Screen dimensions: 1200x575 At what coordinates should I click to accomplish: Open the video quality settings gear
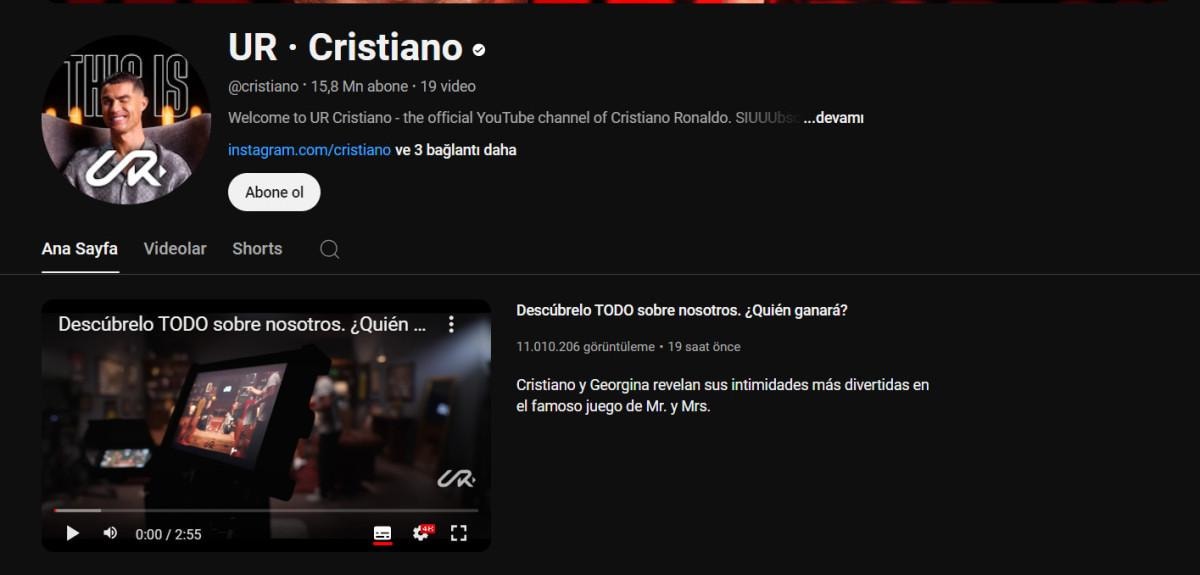point(422,533)
